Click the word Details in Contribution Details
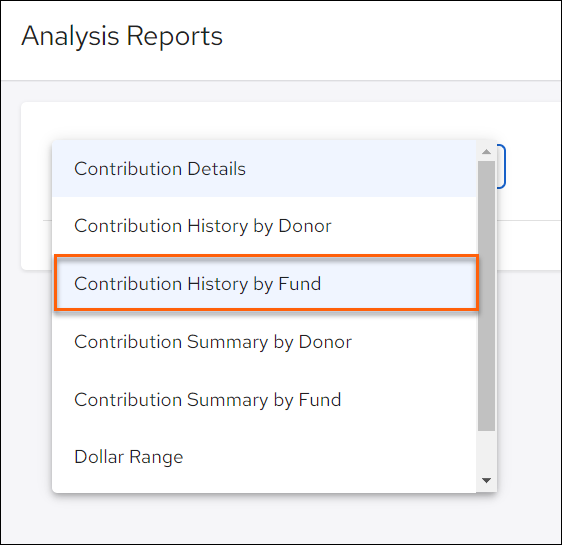Image resolution: width=562 pixels, height=545 pixels. pos(216,168)
